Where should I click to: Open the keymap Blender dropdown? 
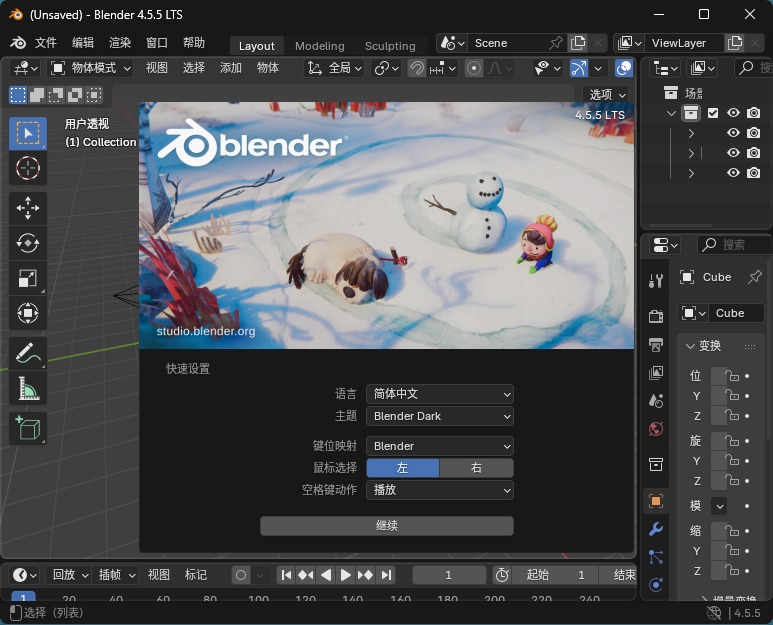(x=440, y=446)
